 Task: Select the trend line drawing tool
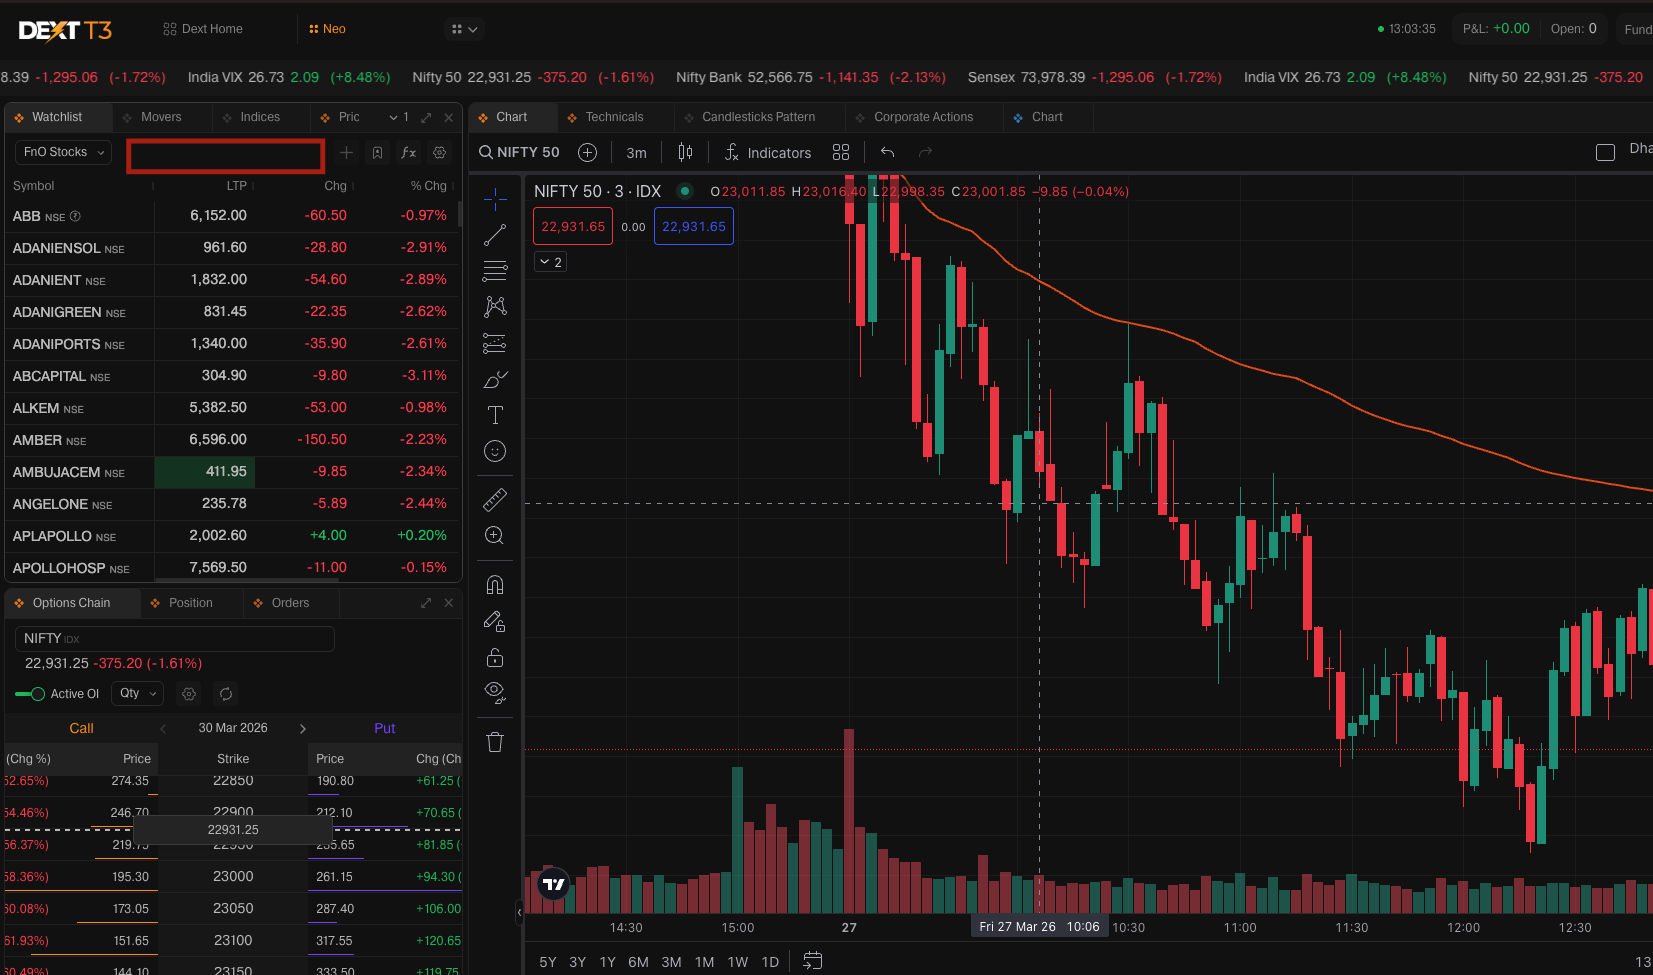495,235
